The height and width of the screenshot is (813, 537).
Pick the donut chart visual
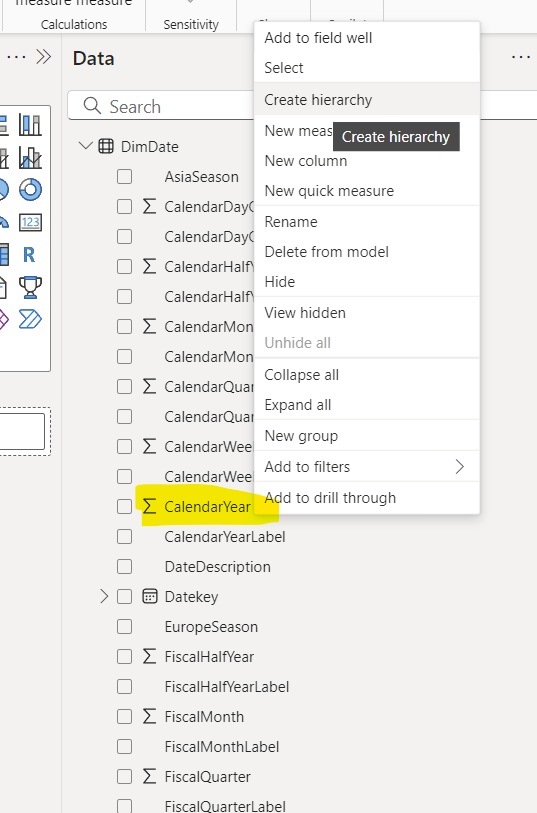(x=30, y=190)
